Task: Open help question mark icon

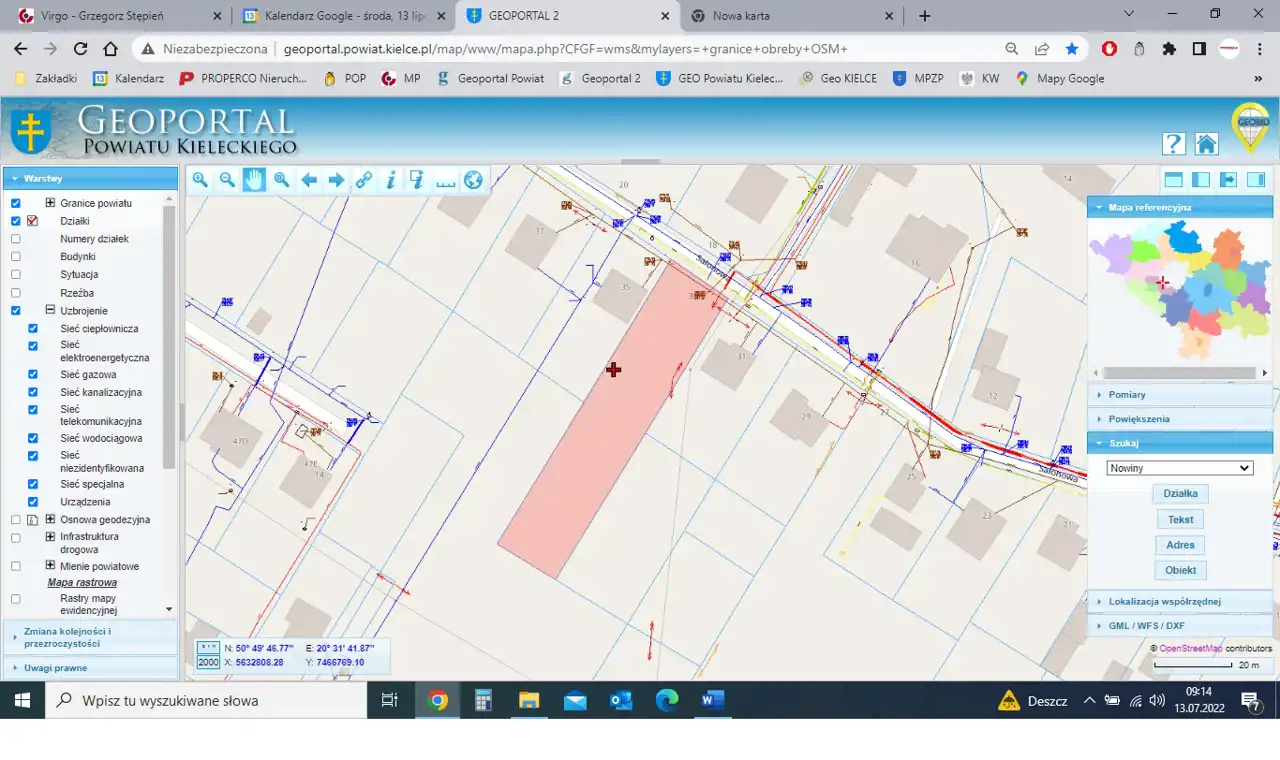Action: click(1173, 144)
